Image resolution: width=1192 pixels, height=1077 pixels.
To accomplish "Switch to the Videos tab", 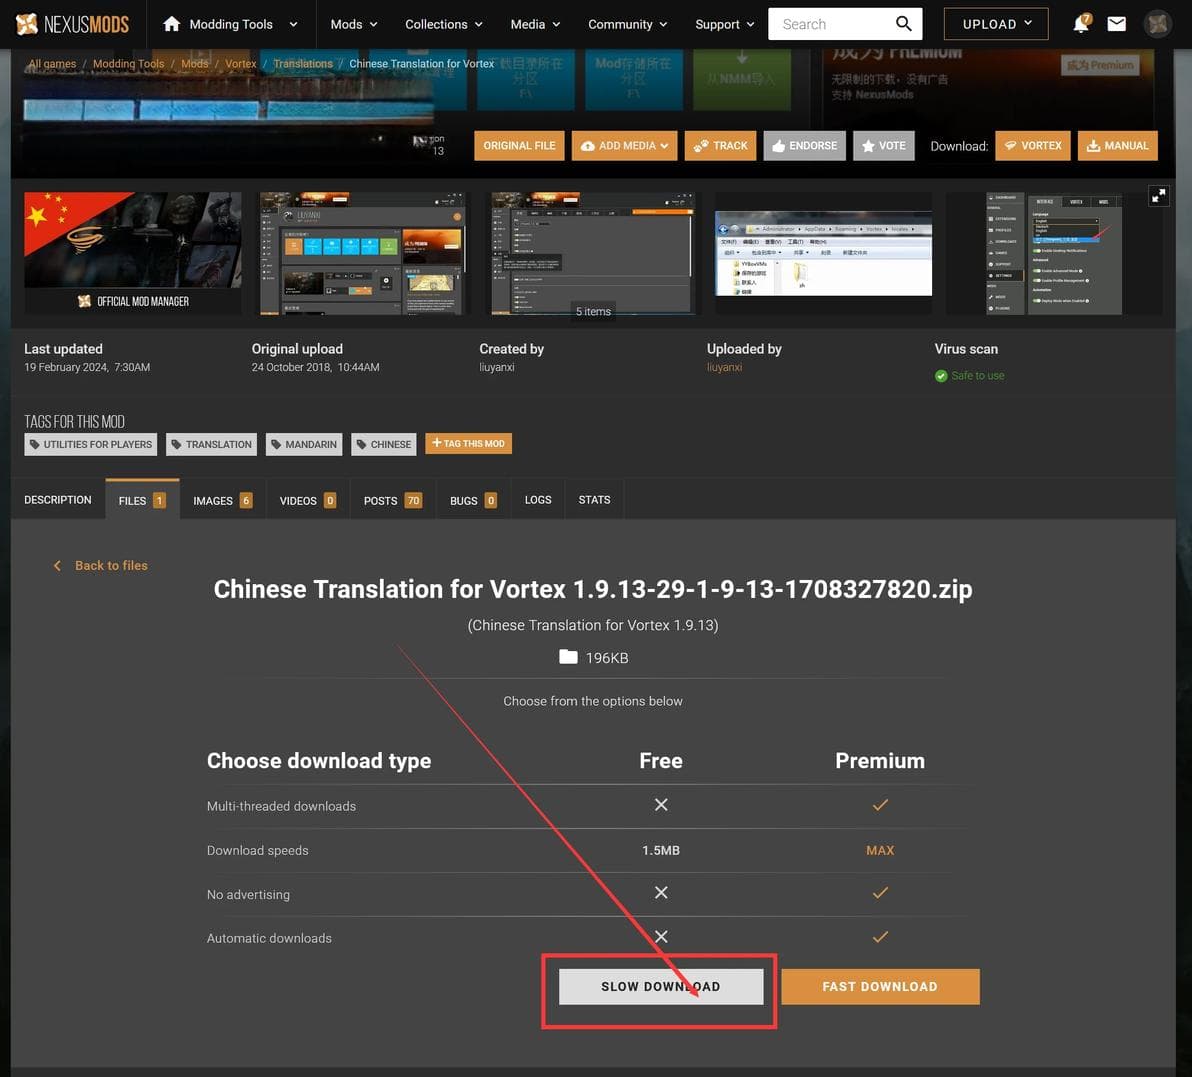I will click(x=308, y=499).
